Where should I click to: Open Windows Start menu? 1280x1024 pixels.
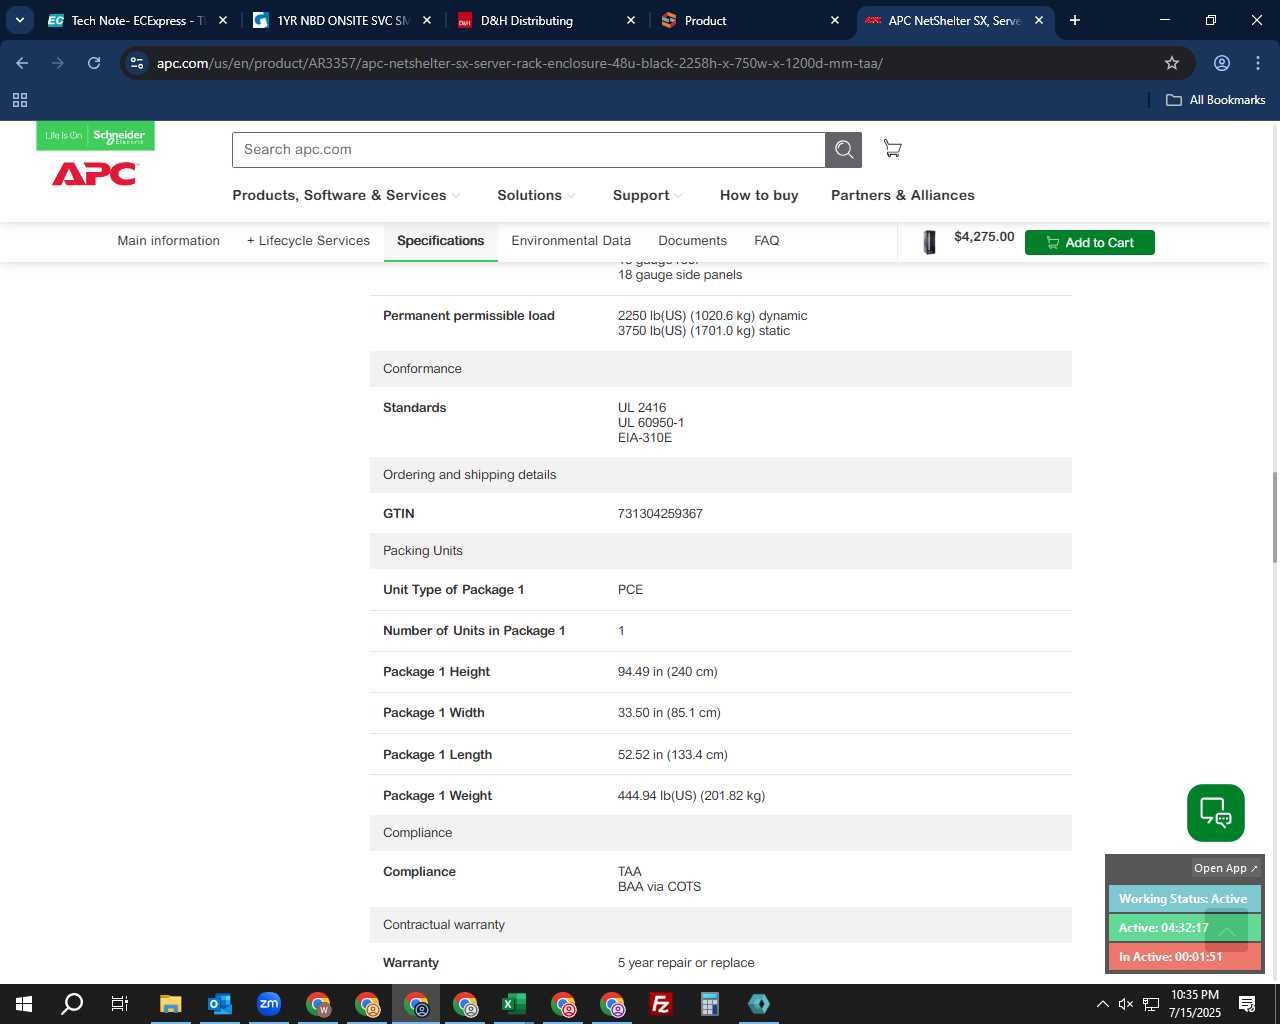(x=24, y=1004)
